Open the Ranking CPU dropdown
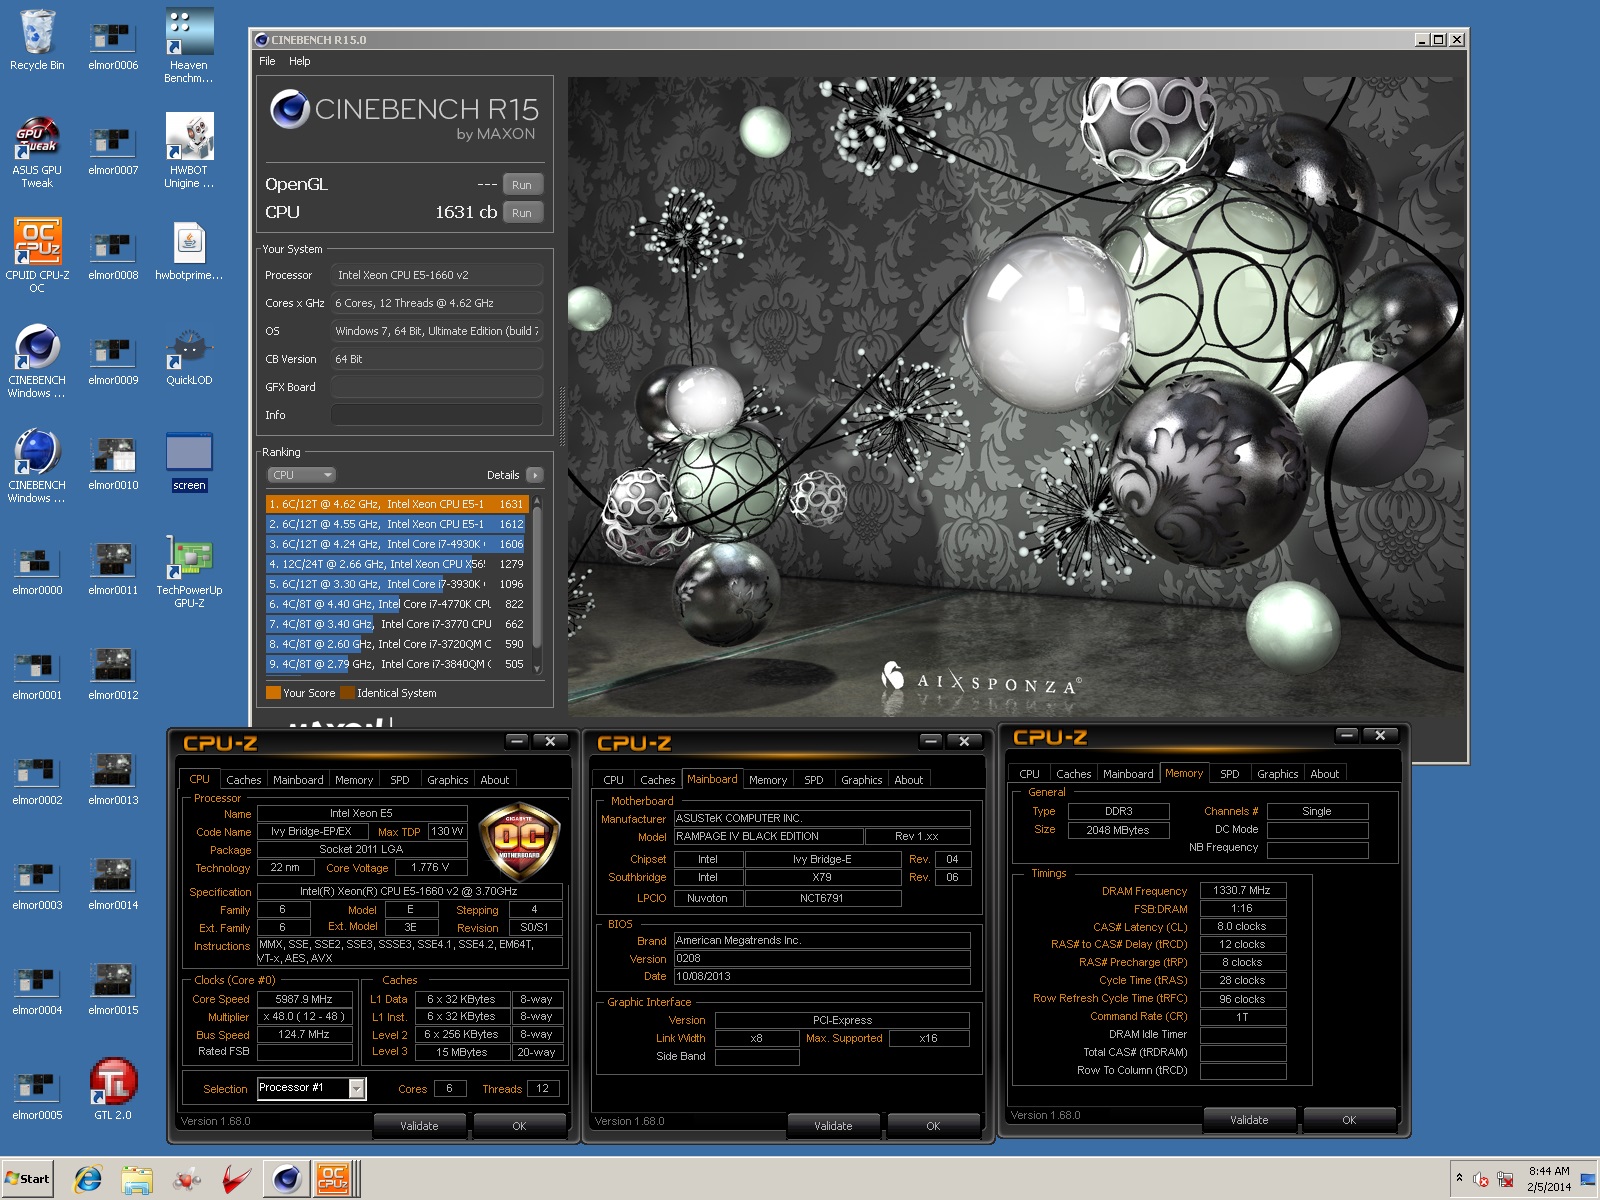 tap(301, 475)
